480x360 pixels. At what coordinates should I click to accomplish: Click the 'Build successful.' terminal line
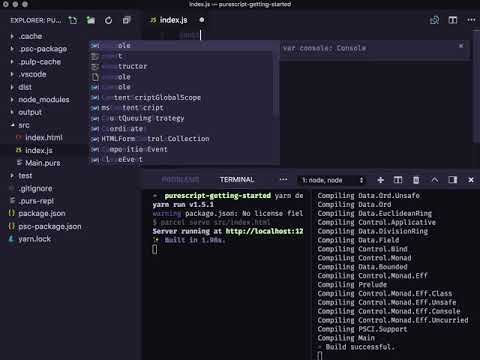tap(360, 347)
